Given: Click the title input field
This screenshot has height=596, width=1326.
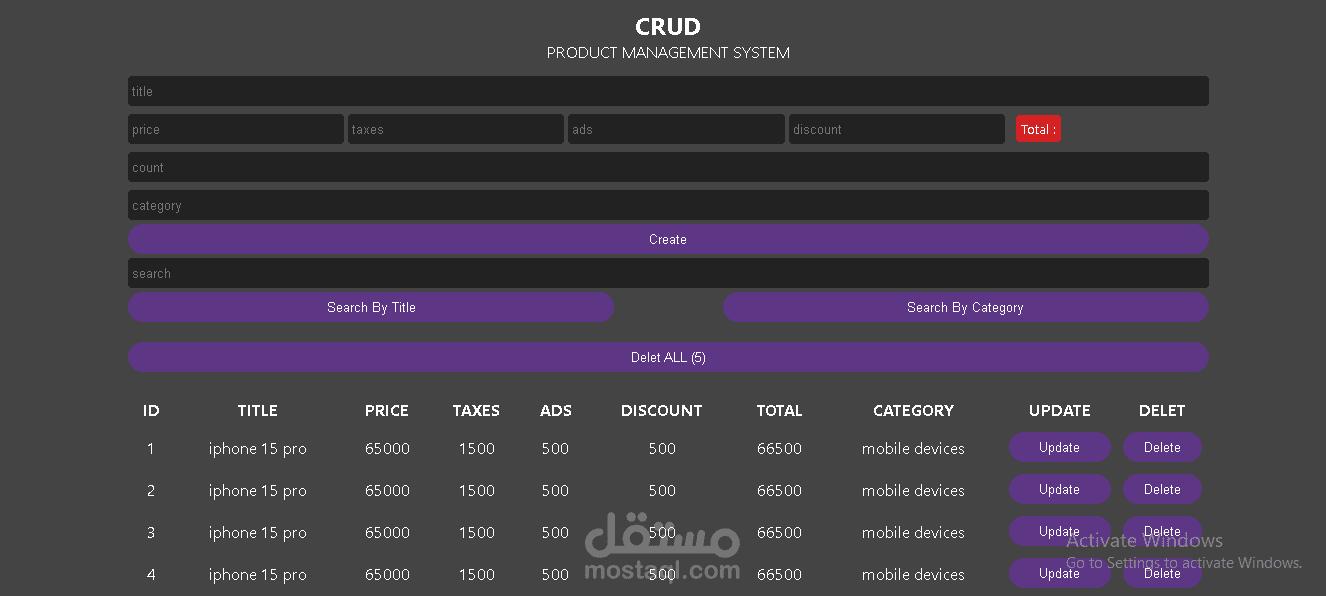Looking at the screenshot, I should (x=668, y=91).
